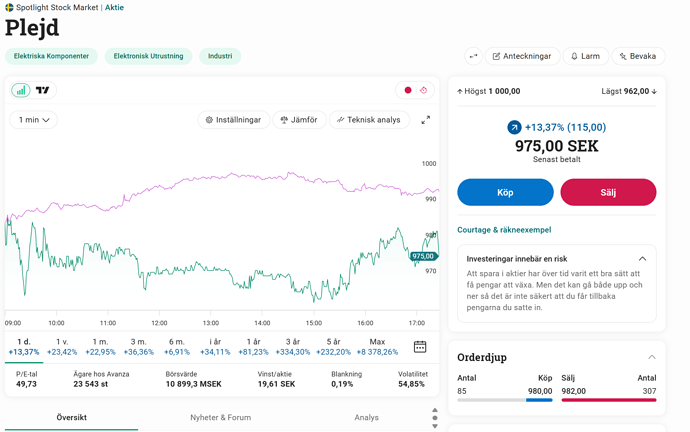Click the blue Köp order depth bar
Viewport: 690px width, 432px height.
(539, 400)
